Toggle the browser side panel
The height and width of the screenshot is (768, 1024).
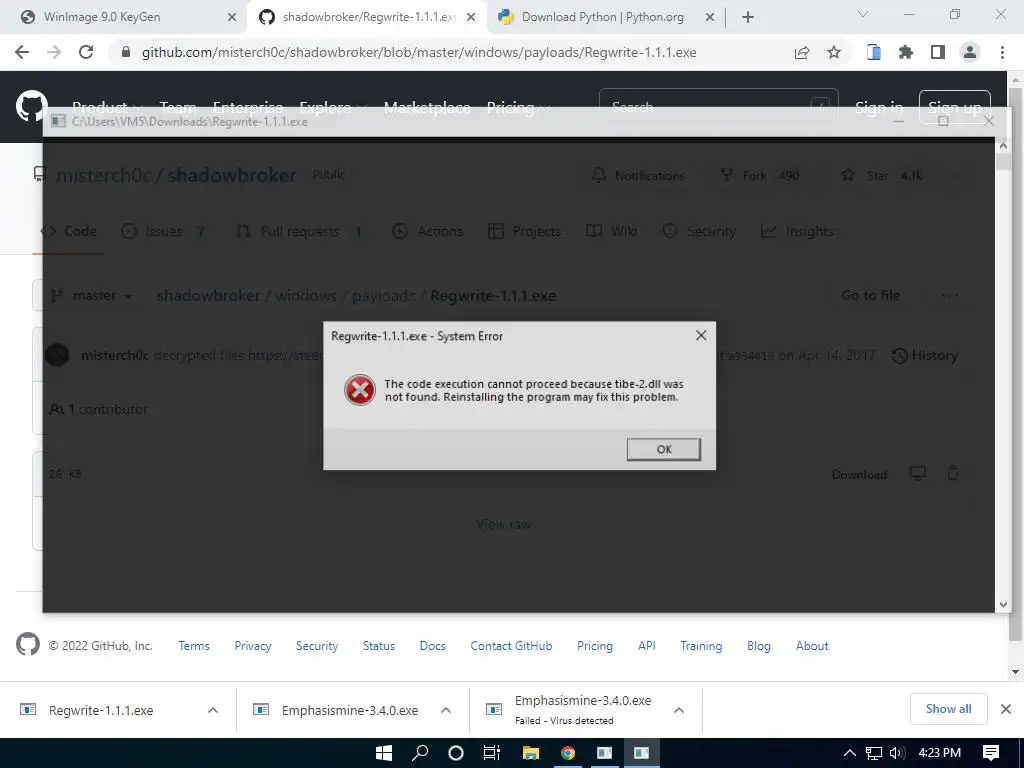click(938, 52)
